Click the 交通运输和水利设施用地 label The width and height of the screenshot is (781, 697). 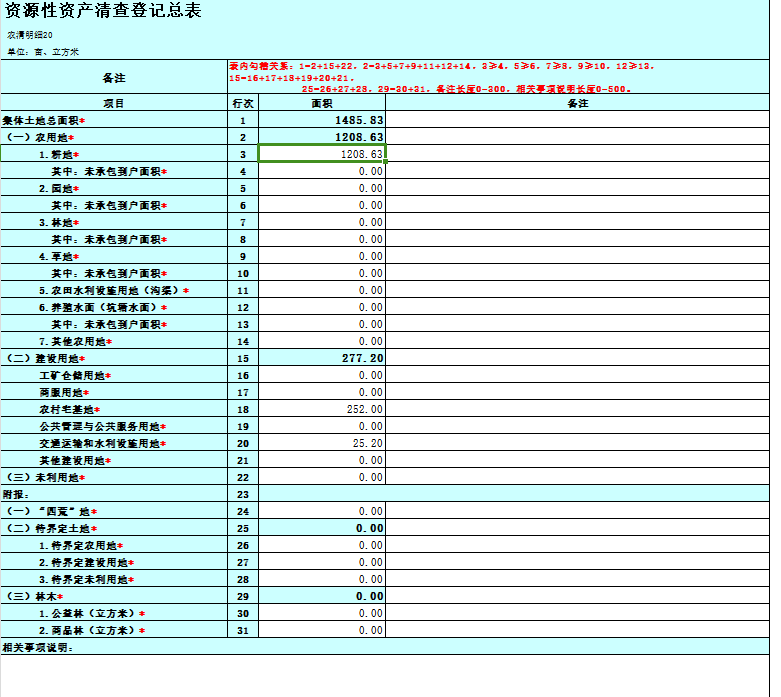coord(103,443)
